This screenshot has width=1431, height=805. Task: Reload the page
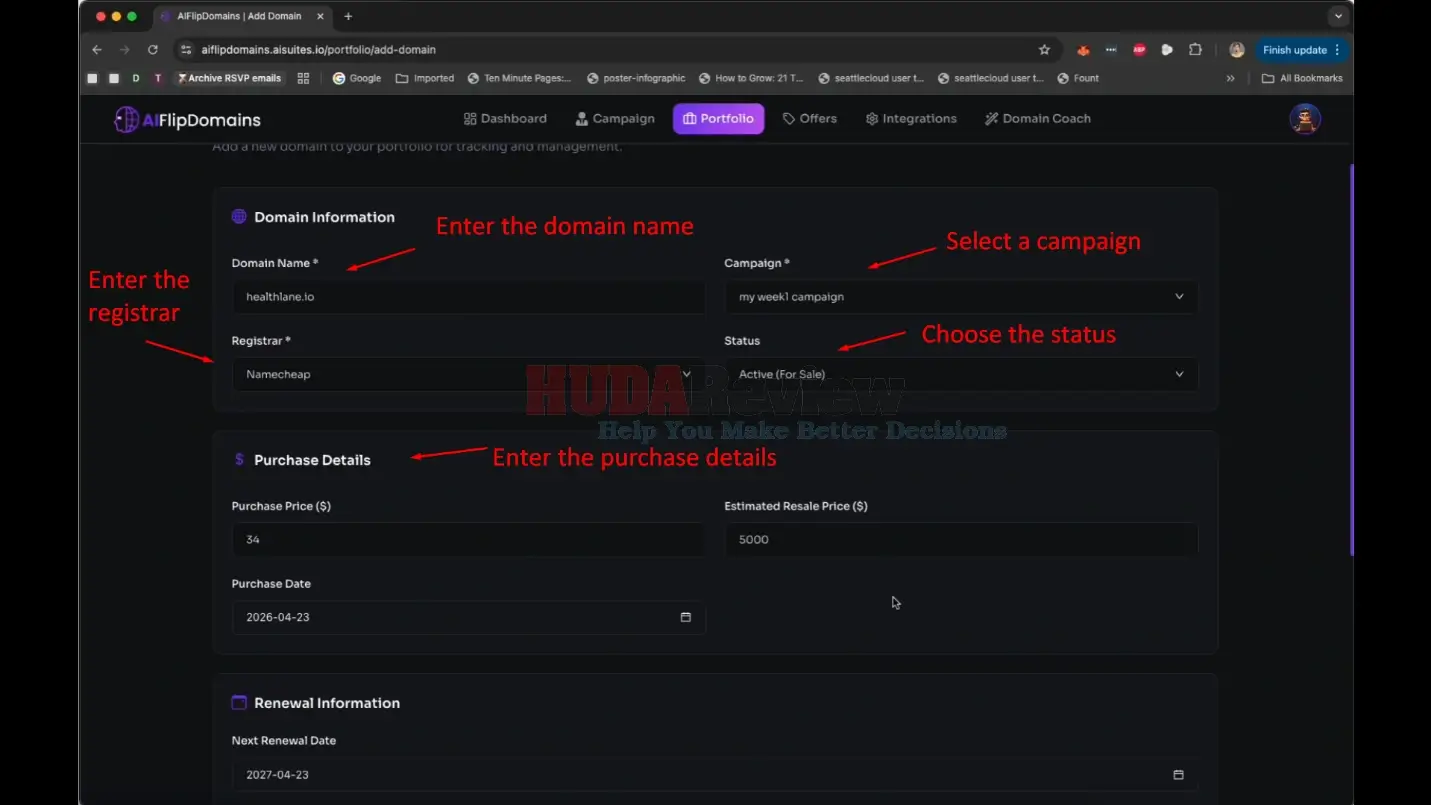coord(153,50)
